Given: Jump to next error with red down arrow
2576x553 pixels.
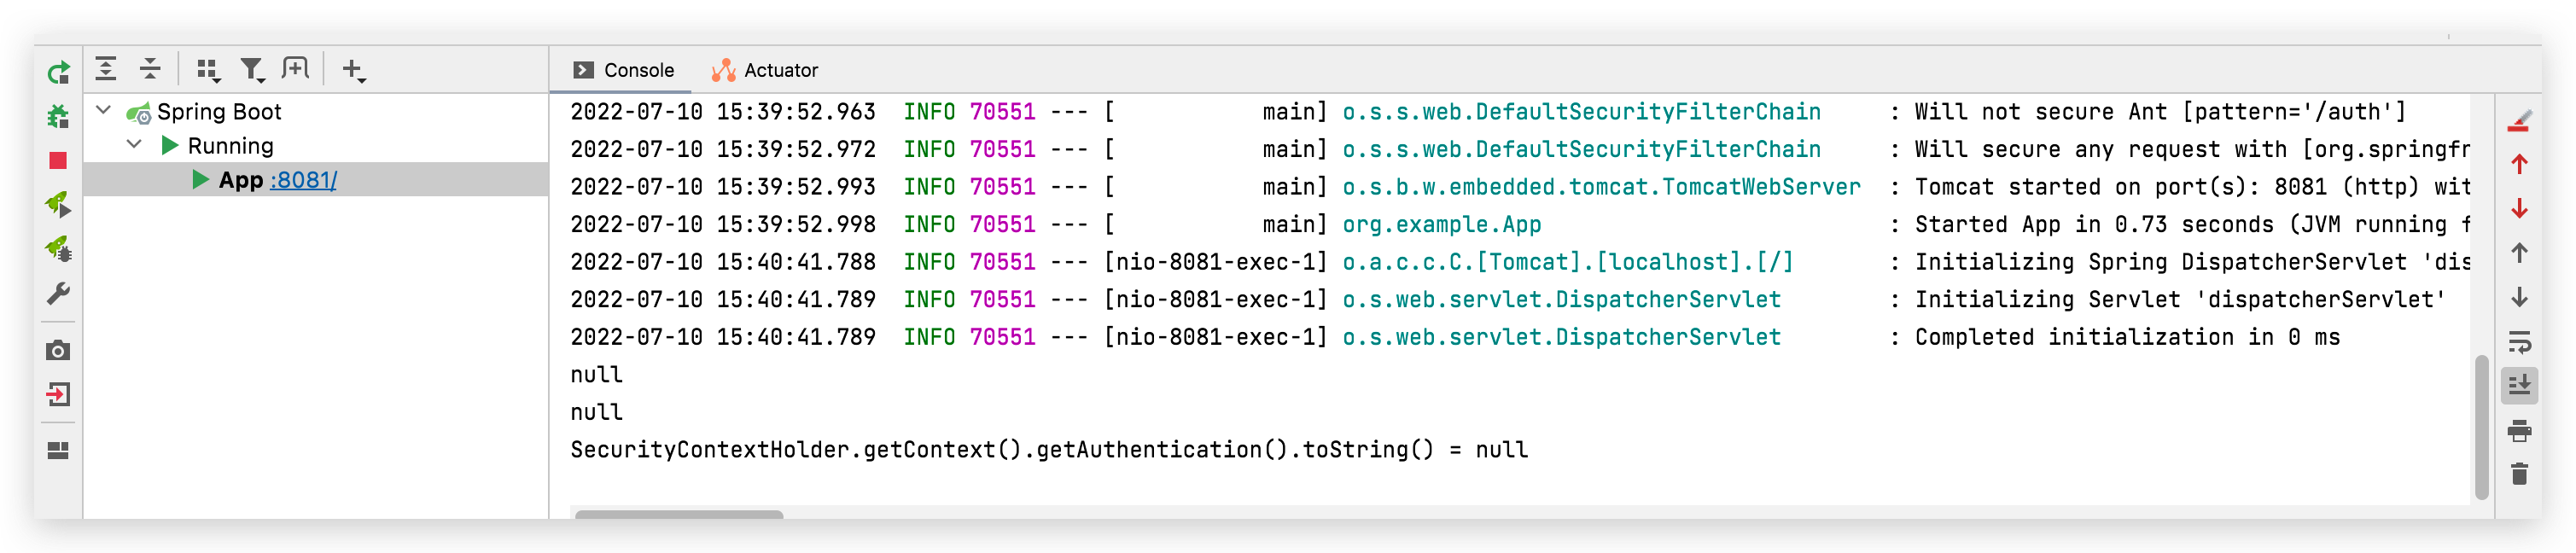Looking at the screenshot, I should pyautogui.click(x=2519, y=208).
